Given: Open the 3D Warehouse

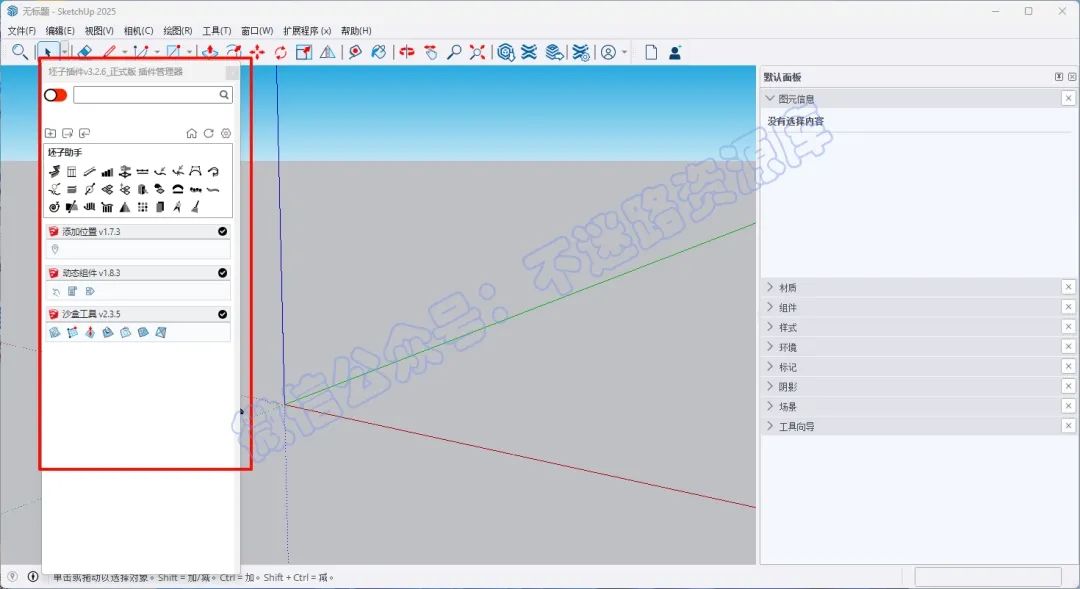Looking at the screenshot, I should click(506, 52).
